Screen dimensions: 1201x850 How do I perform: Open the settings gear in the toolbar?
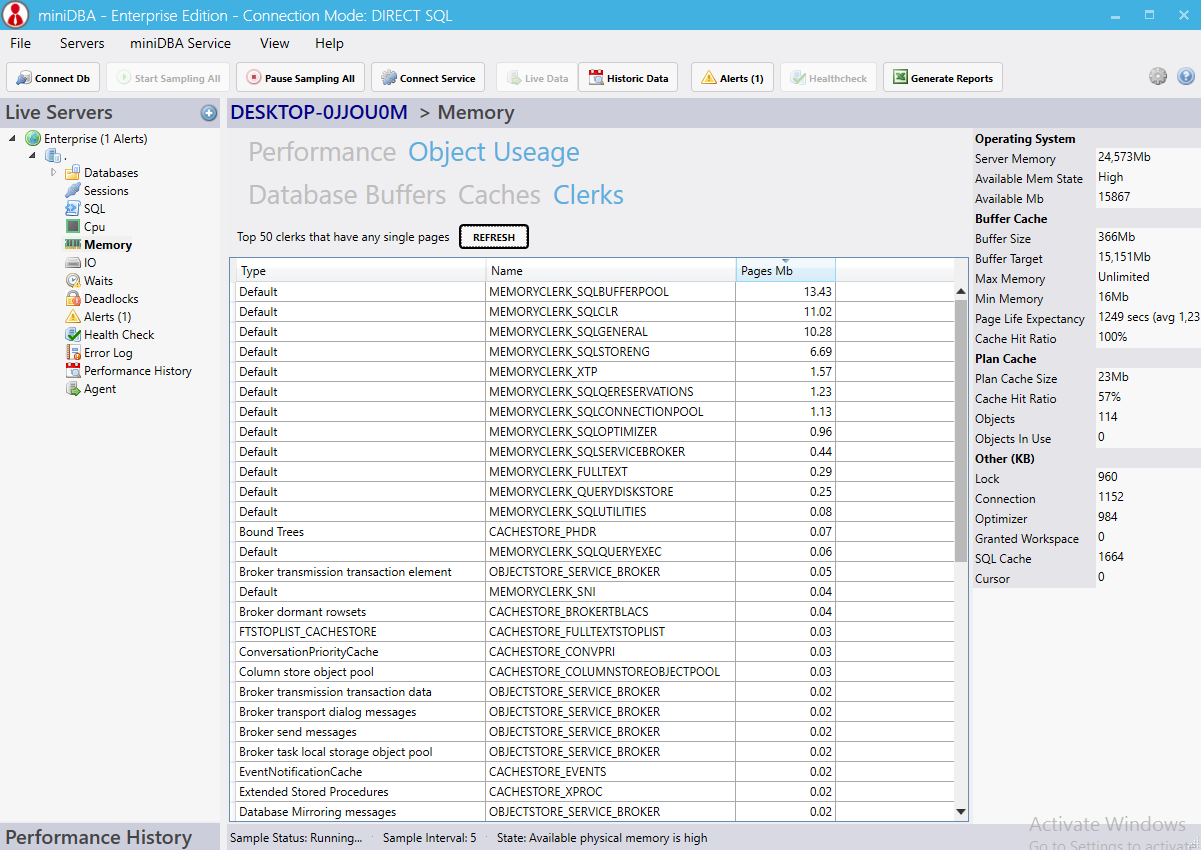1158,76
